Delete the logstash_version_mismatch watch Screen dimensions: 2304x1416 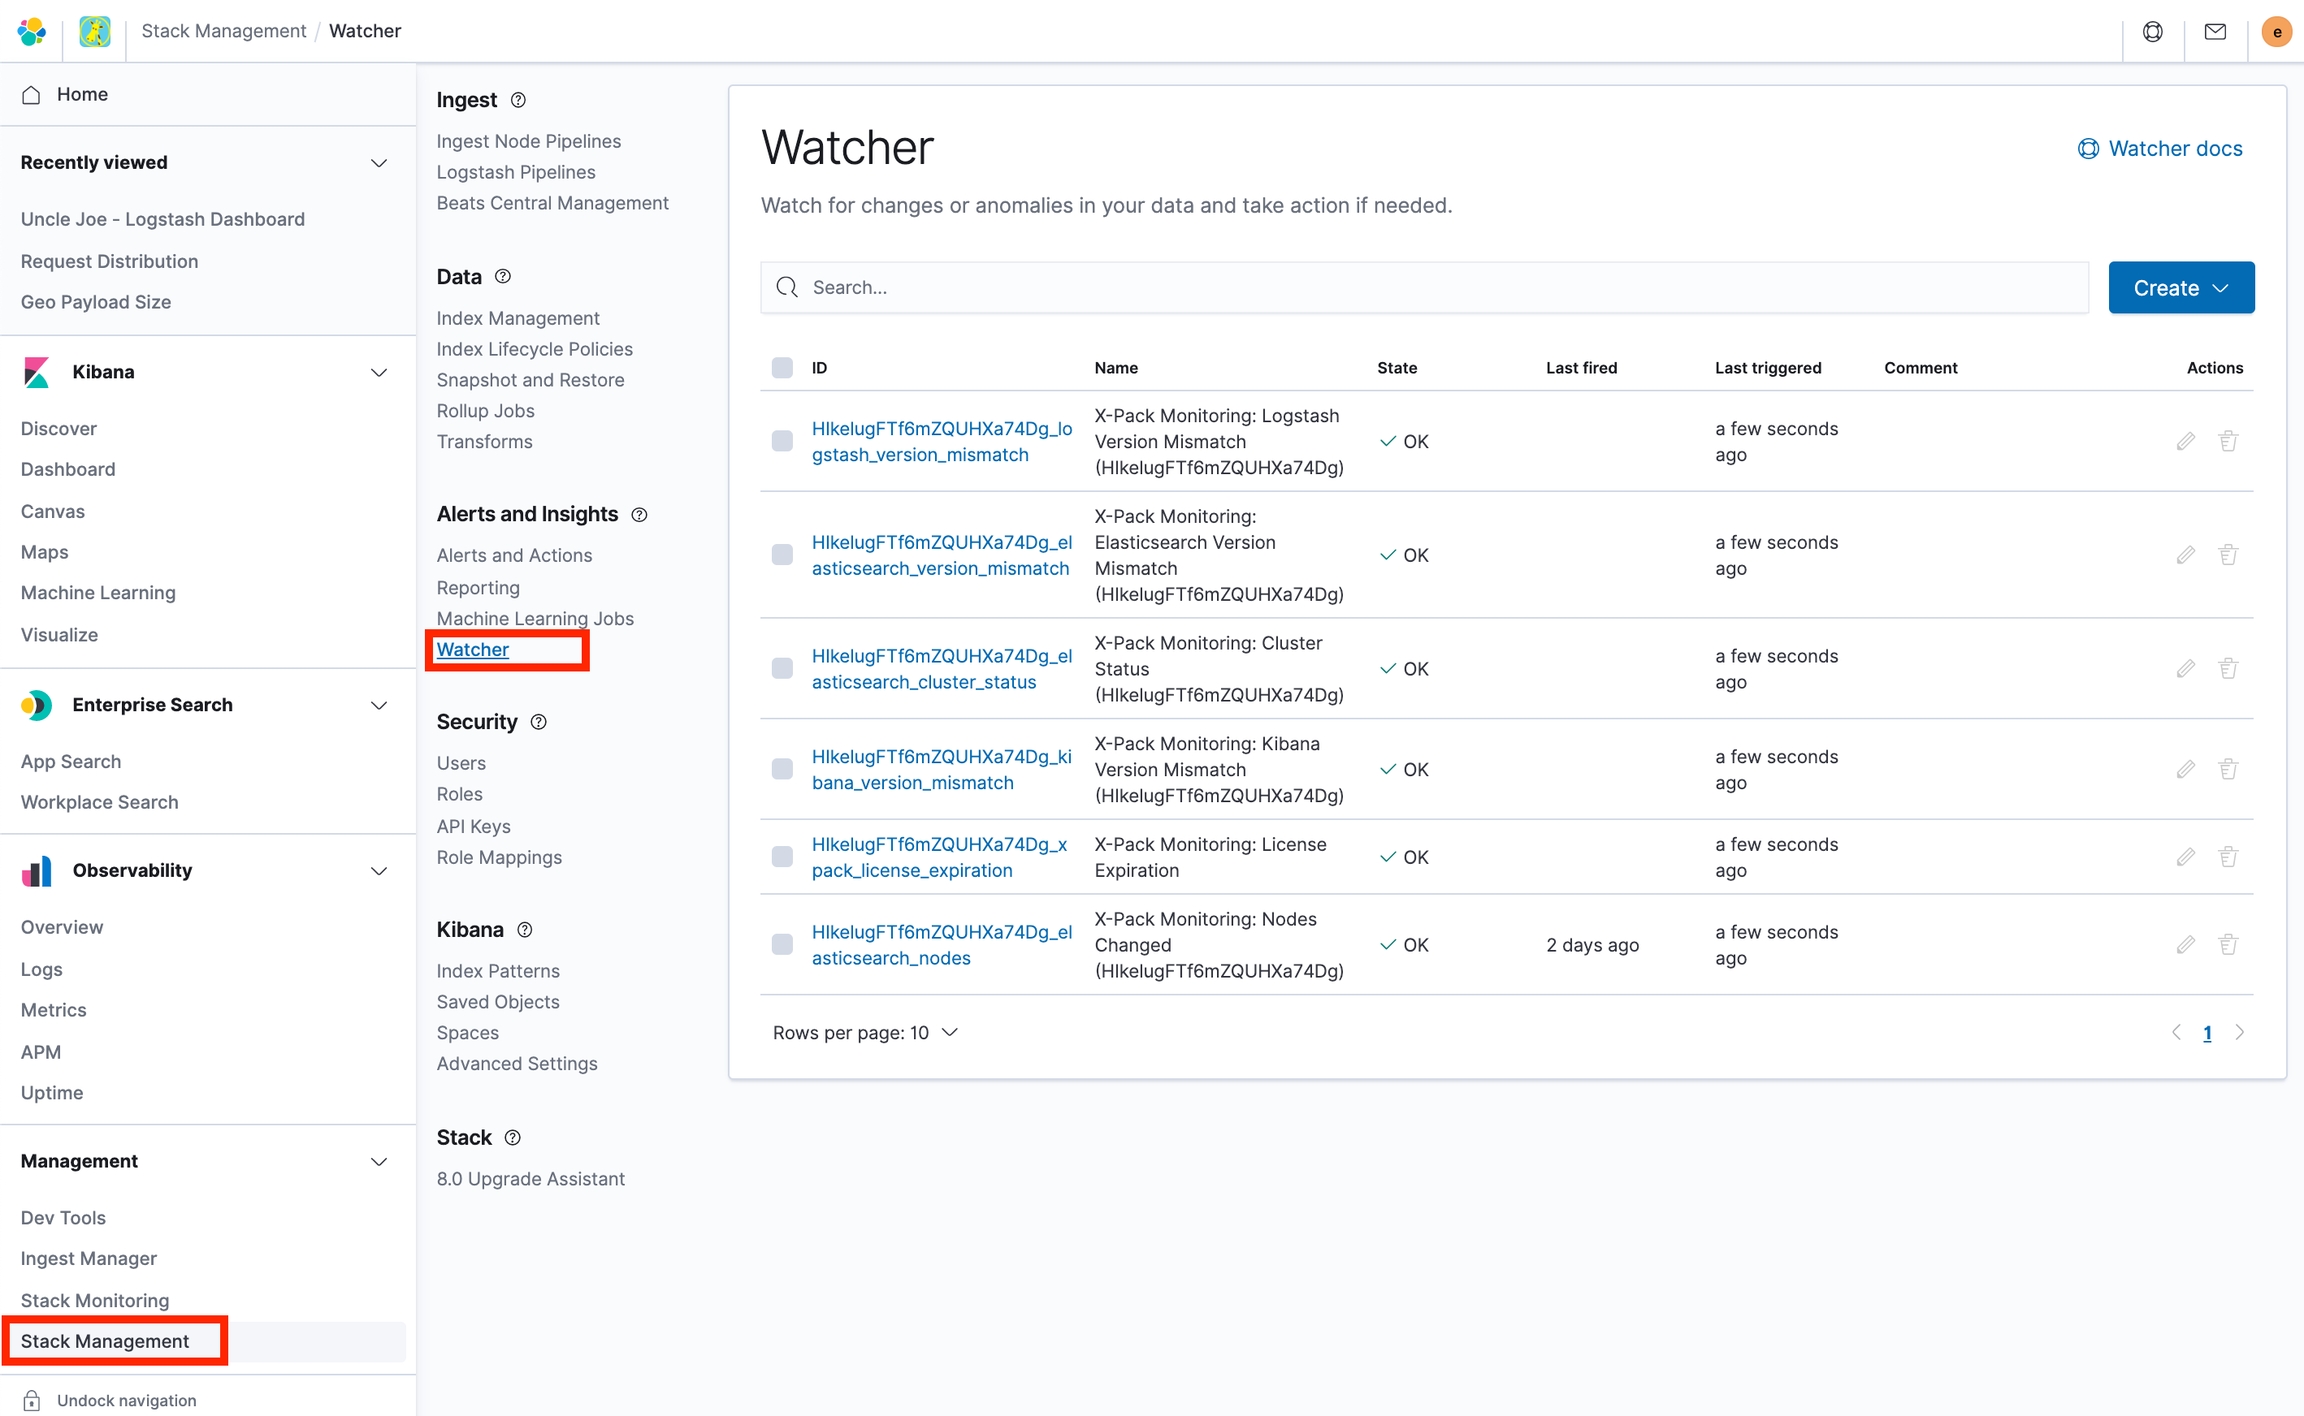tap(2228, 441)
